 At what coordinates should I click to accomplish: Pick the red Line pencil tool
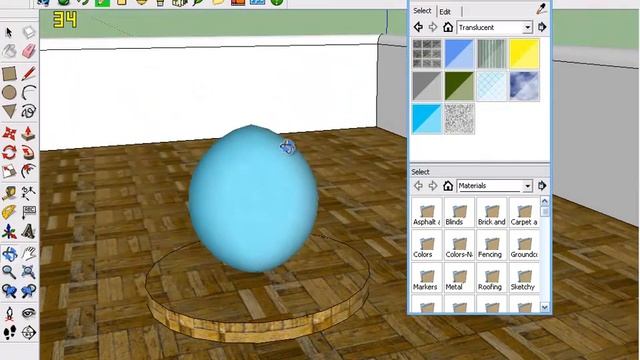coord(28,74)
